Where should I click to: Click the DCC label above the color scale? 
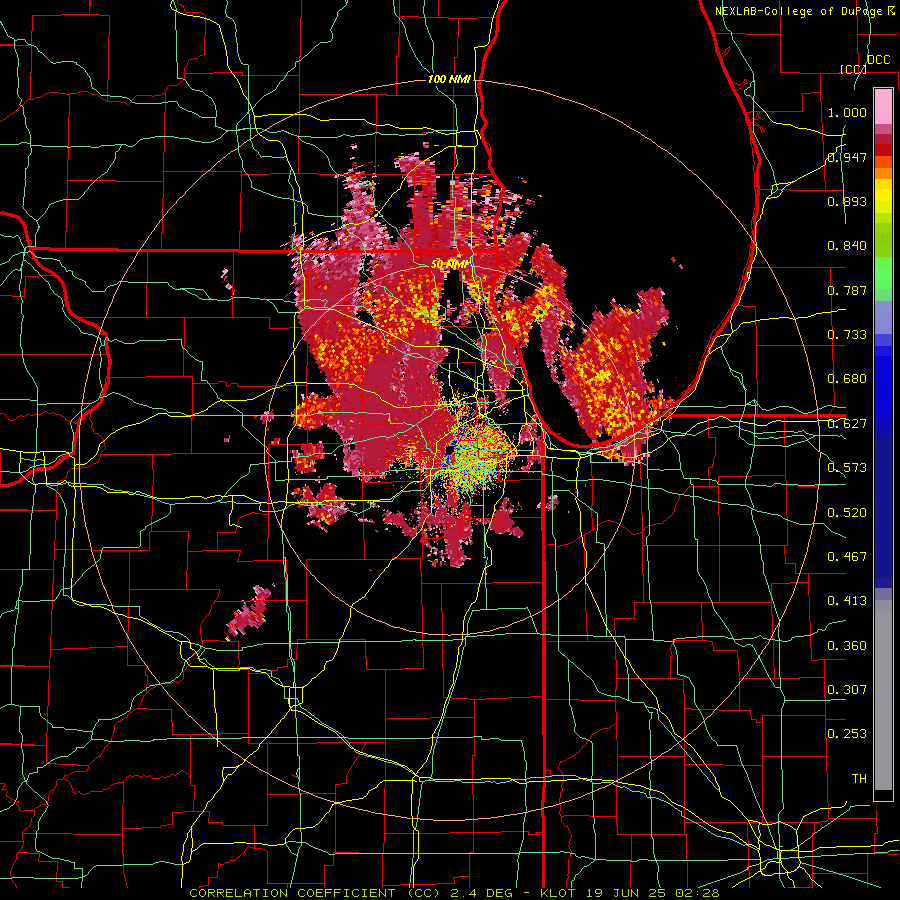pyautogui.click(x=878, y=59)
